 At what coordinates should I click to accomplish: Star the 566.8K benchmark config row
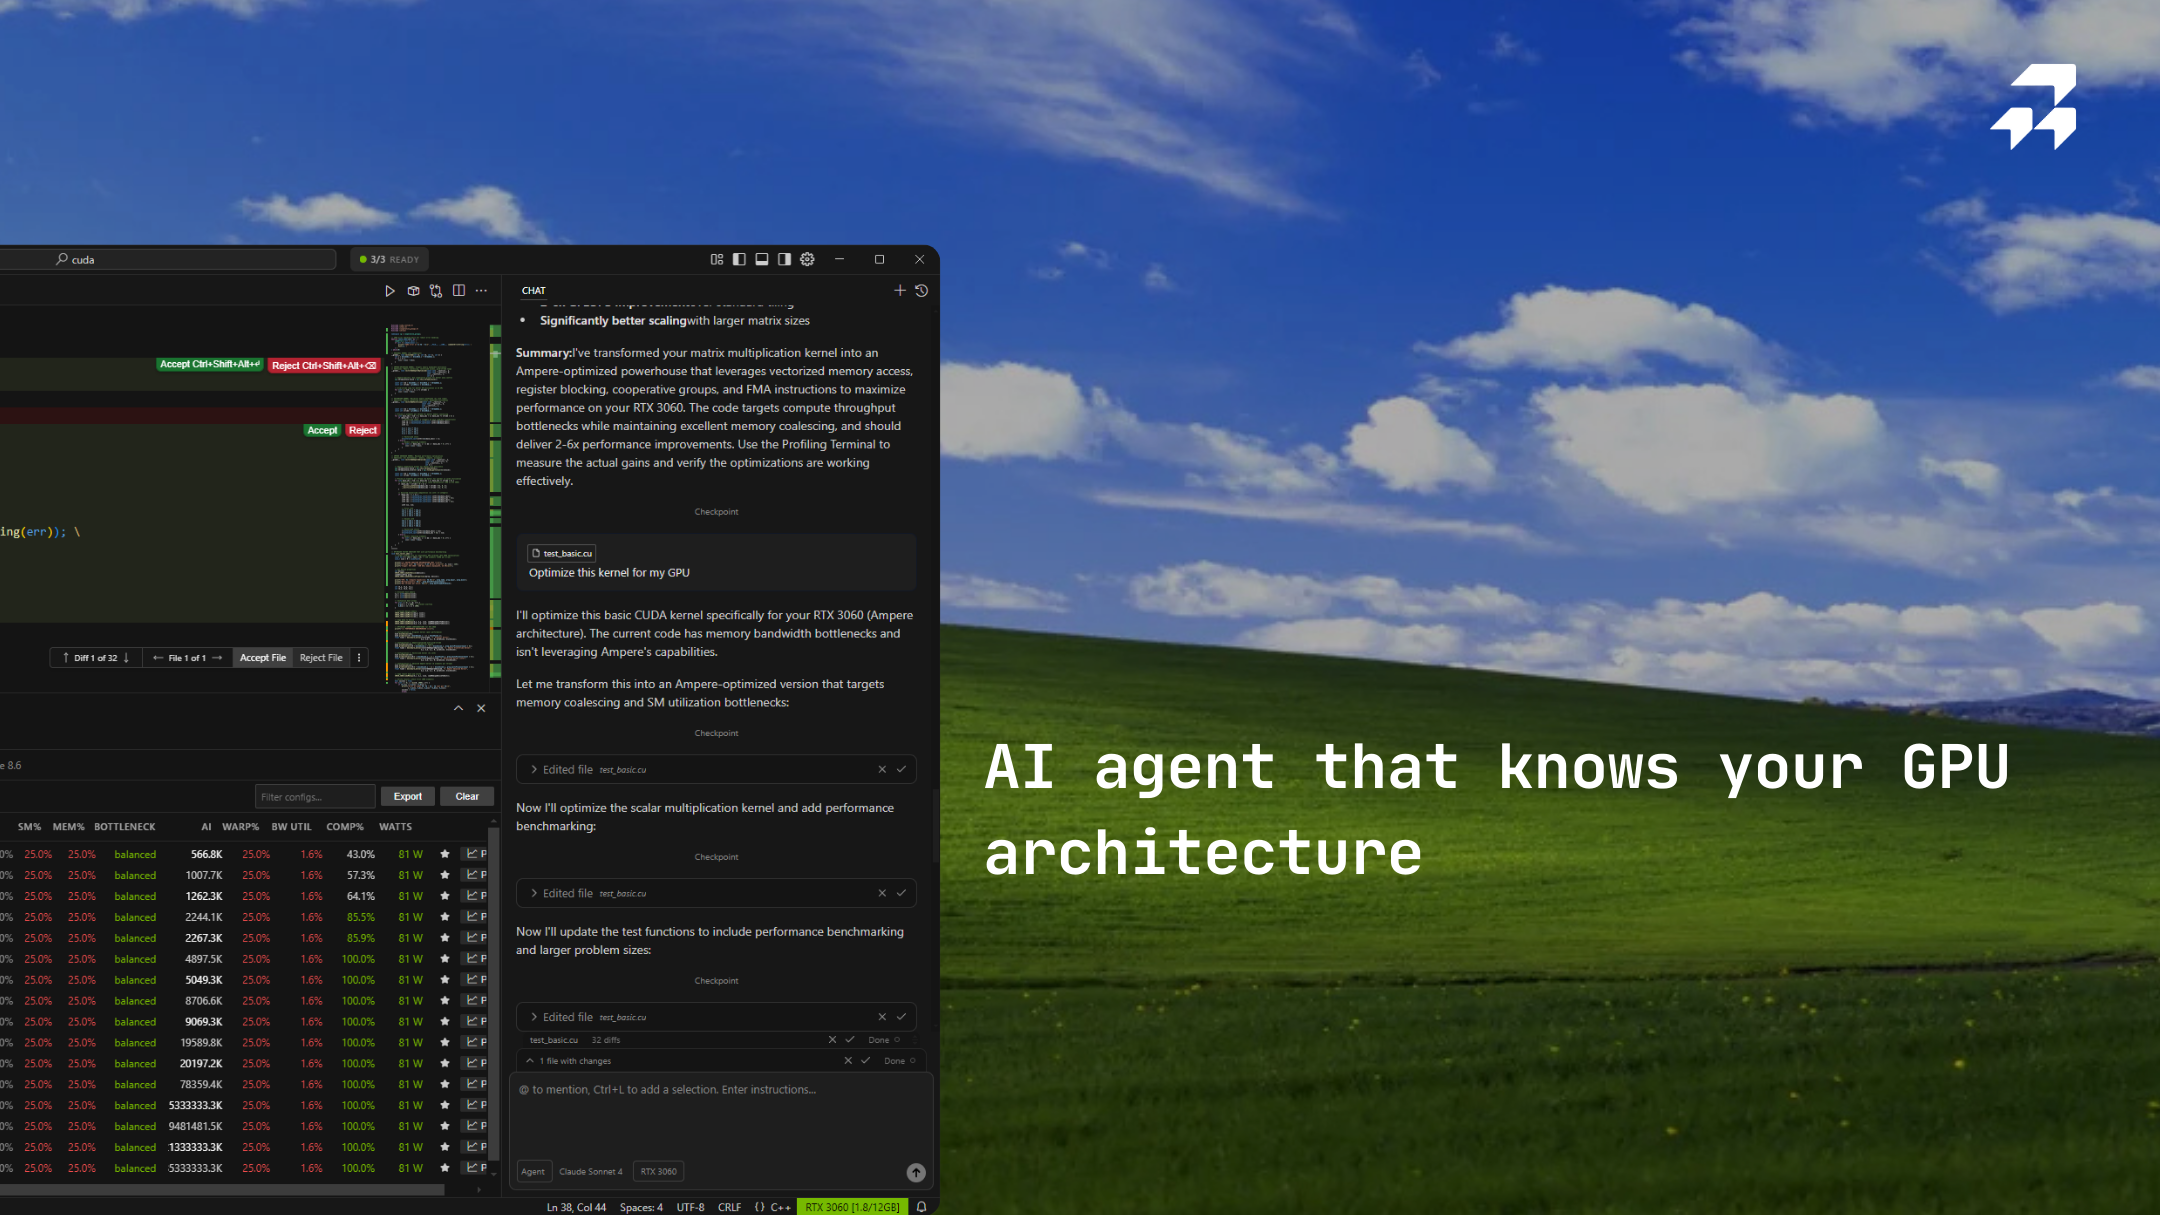(x=444, y=854)
